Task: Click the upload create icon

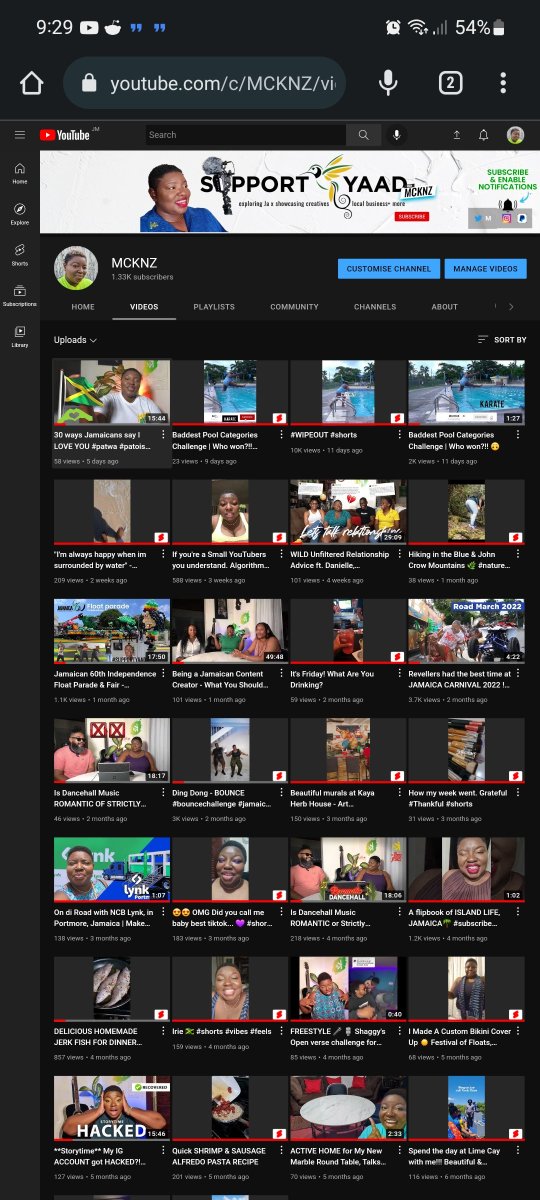Action: tap(457, 135)
